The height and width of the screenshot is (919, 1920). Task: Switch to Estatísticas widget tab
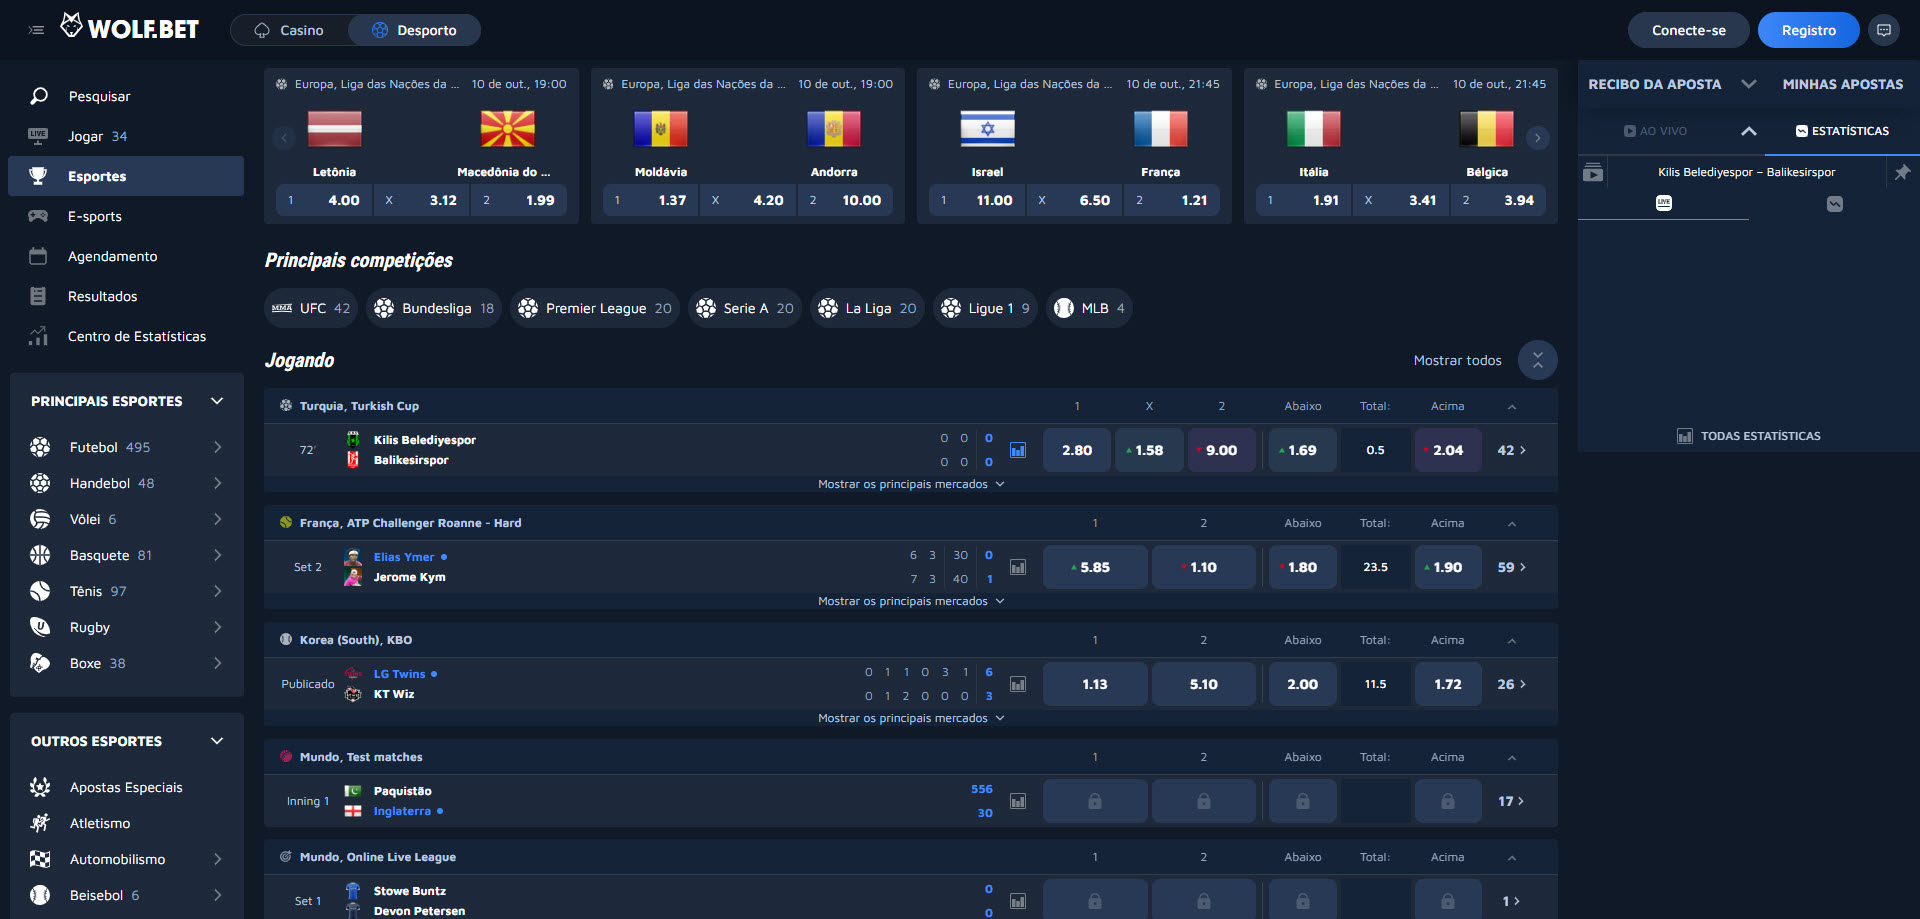[x=1842, y=131]
